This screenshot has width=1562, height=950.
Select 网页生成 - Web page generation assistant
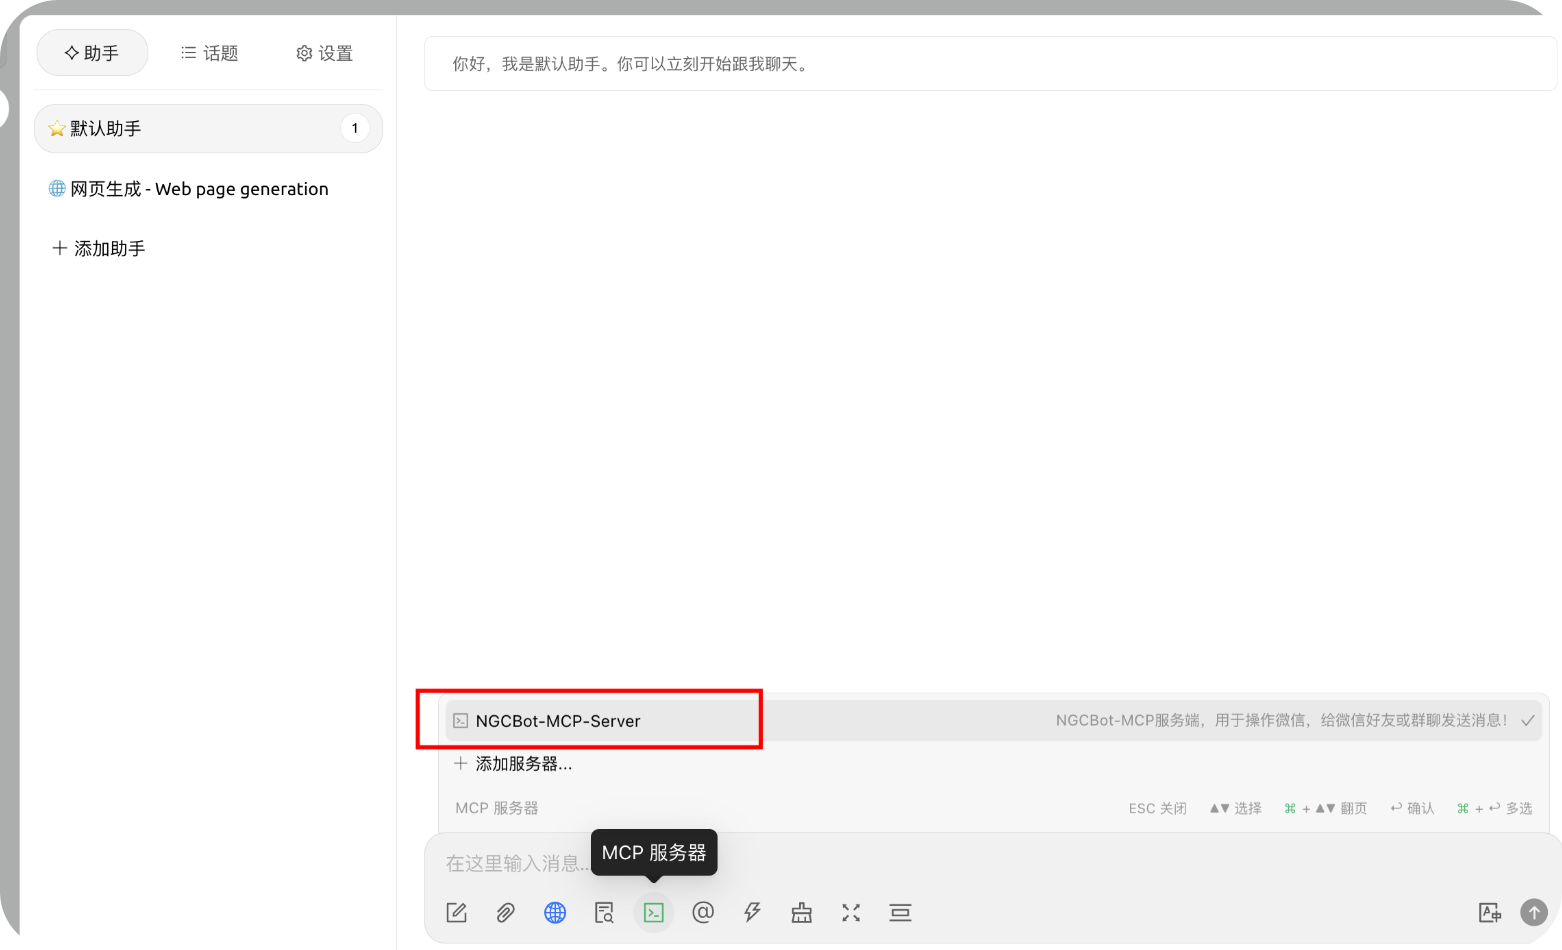coord(208,189)
